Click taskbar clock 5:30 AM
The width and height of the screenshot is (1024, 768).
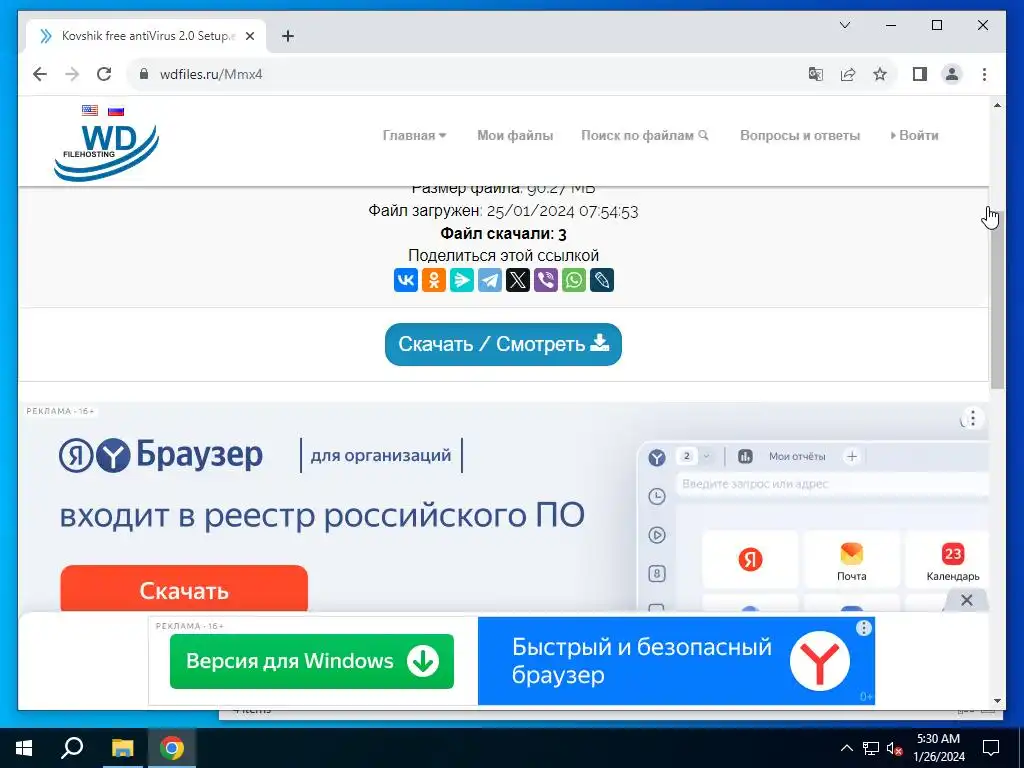click(x=938, y=748)
